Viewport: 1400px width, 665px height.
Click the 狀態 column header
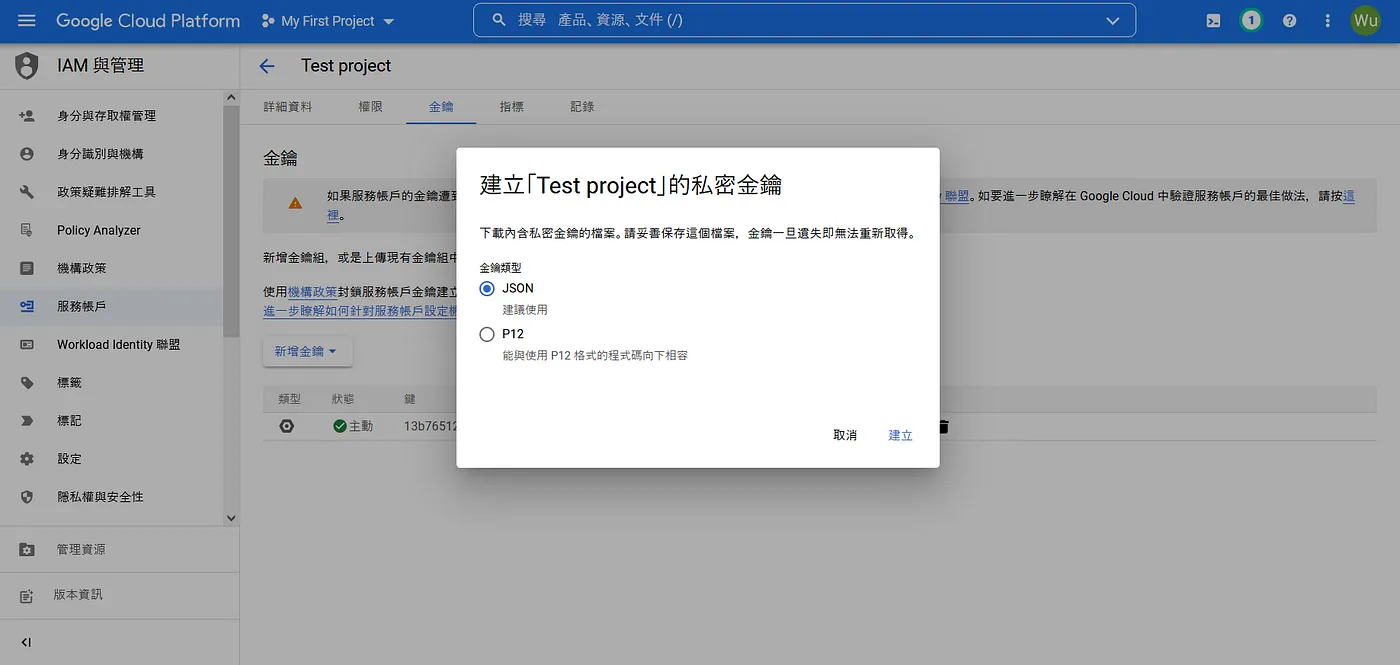[x=343, y=399]
